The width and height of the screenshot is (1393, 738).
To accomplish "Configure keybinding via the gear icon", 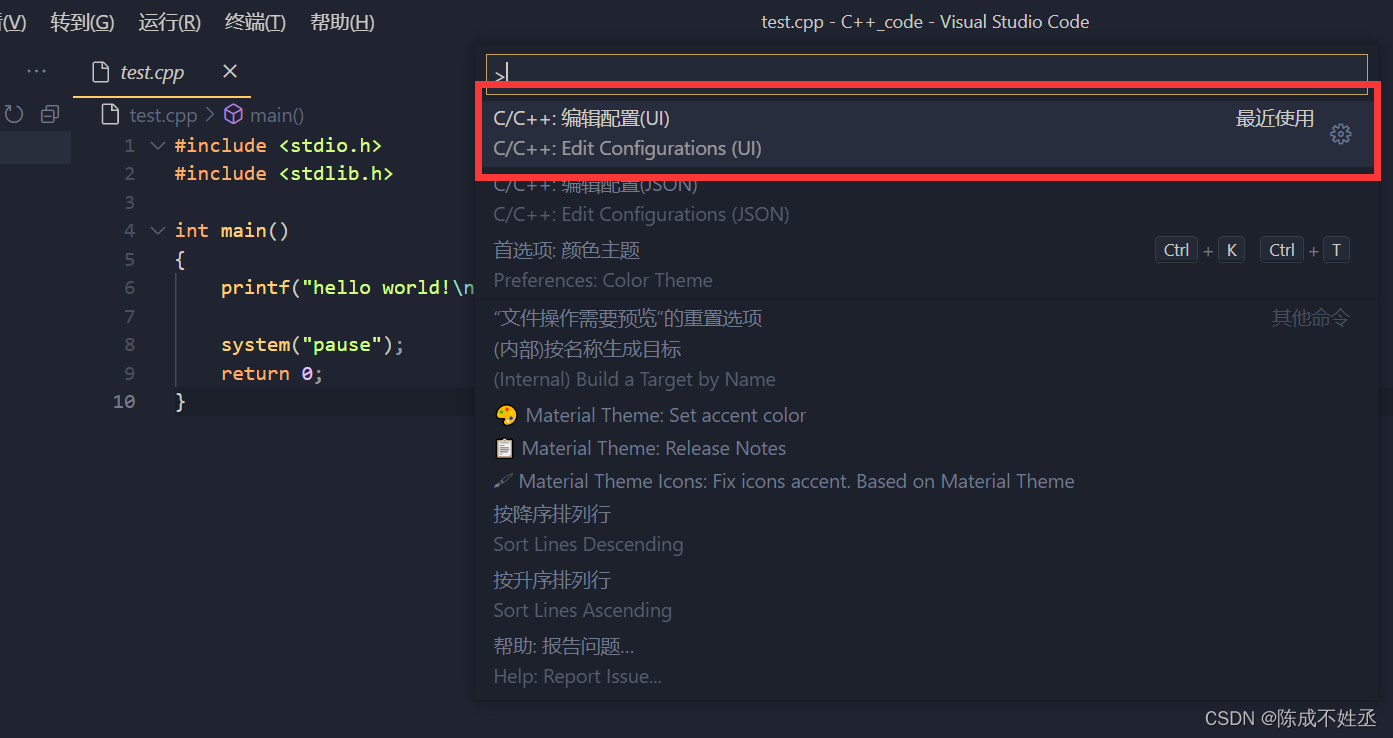I will tap(1341, 133).
